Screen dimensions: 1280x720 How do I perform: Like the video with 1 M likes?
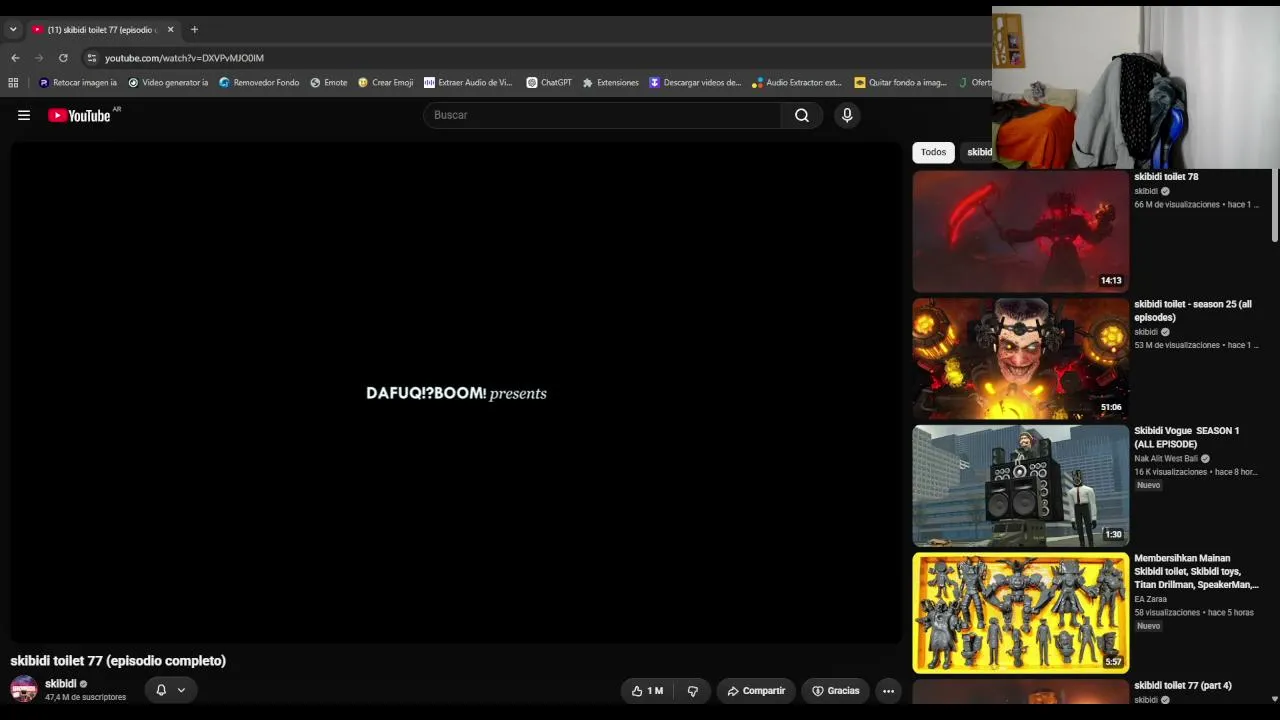(x=647, y=691)
